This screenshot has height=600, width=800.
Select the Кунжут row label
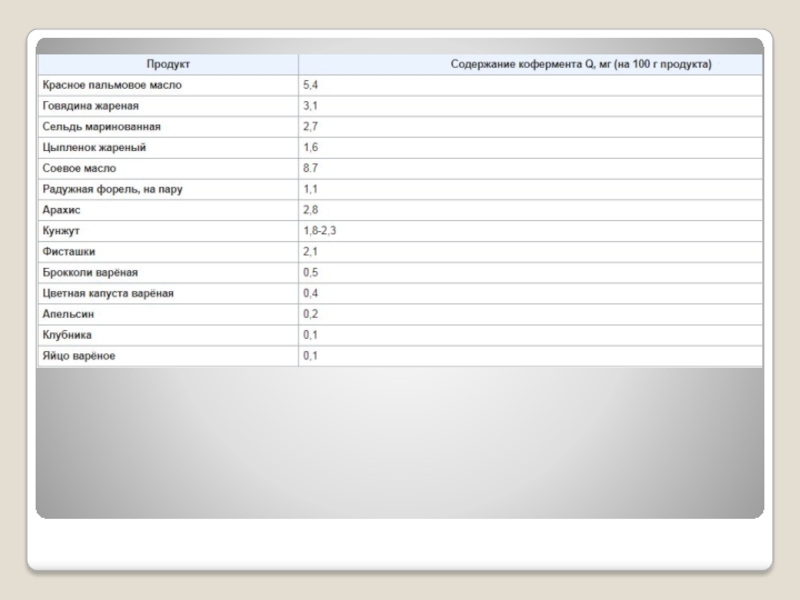(x=61, y=231)
